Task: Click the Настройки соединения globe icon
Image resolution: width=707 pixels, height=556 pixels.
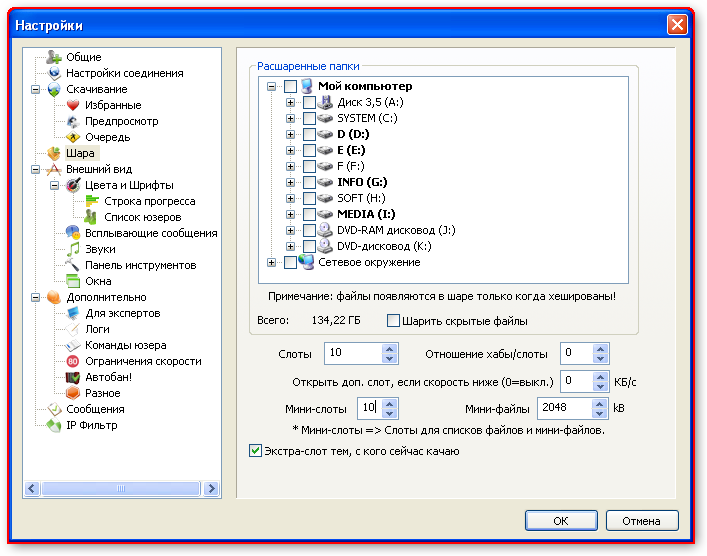Action: click(x=54, y=73)
